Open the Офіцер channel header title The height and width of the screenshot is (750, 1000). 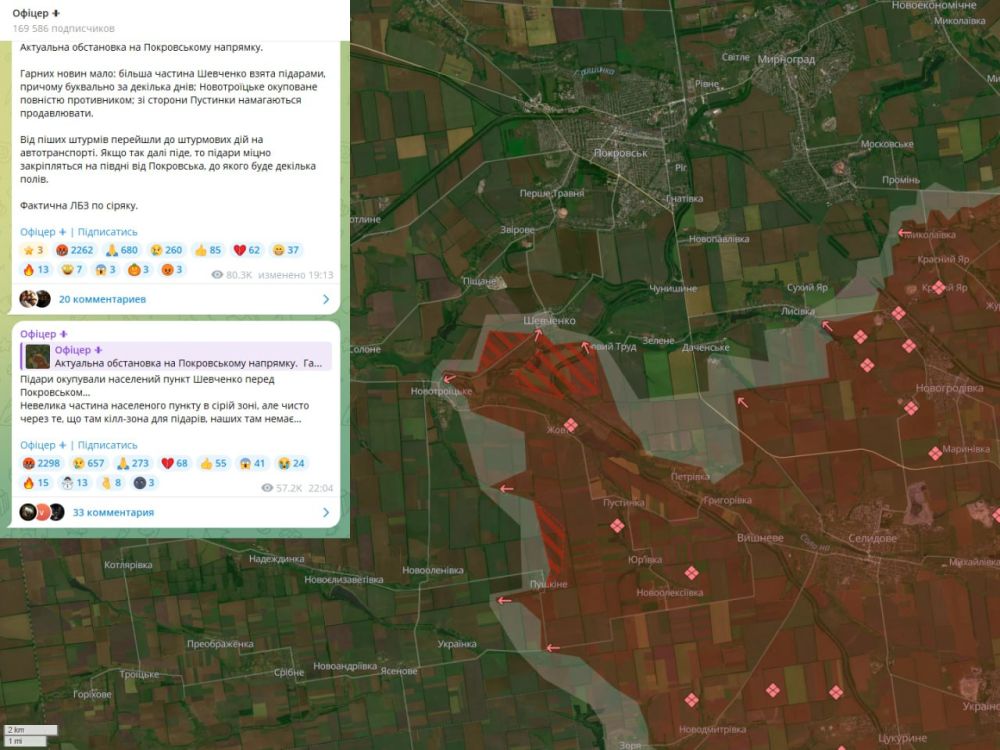[35, 12]
